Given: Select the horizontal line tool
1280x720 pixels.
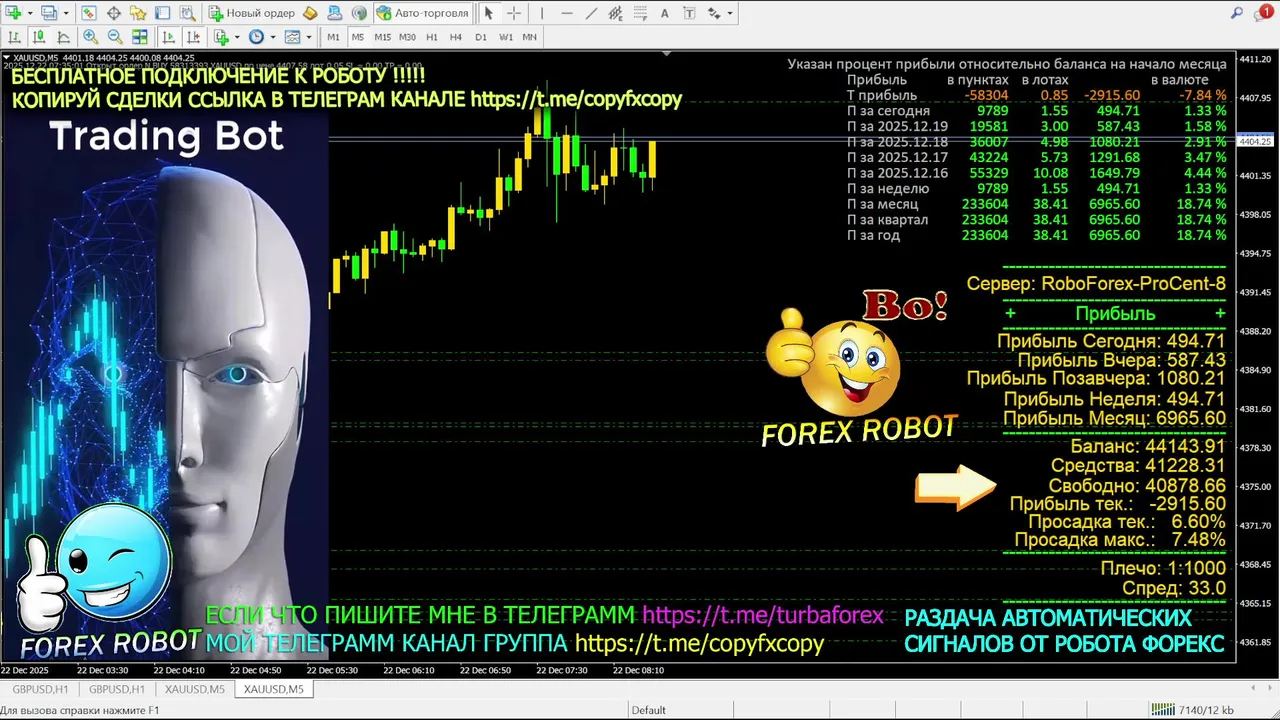Looking at the screenshot, I should (x=567, y=13).
